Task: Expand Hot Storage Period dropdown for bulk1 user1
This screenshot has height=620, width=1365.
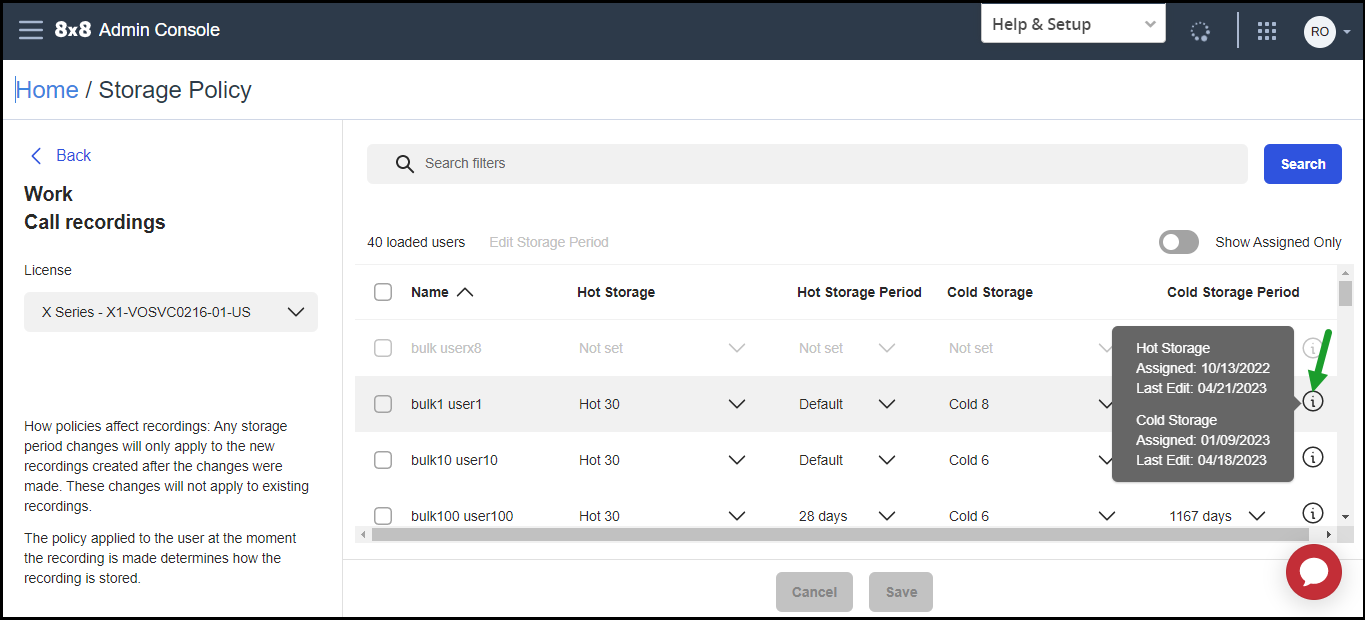Action: pos(887,404)
